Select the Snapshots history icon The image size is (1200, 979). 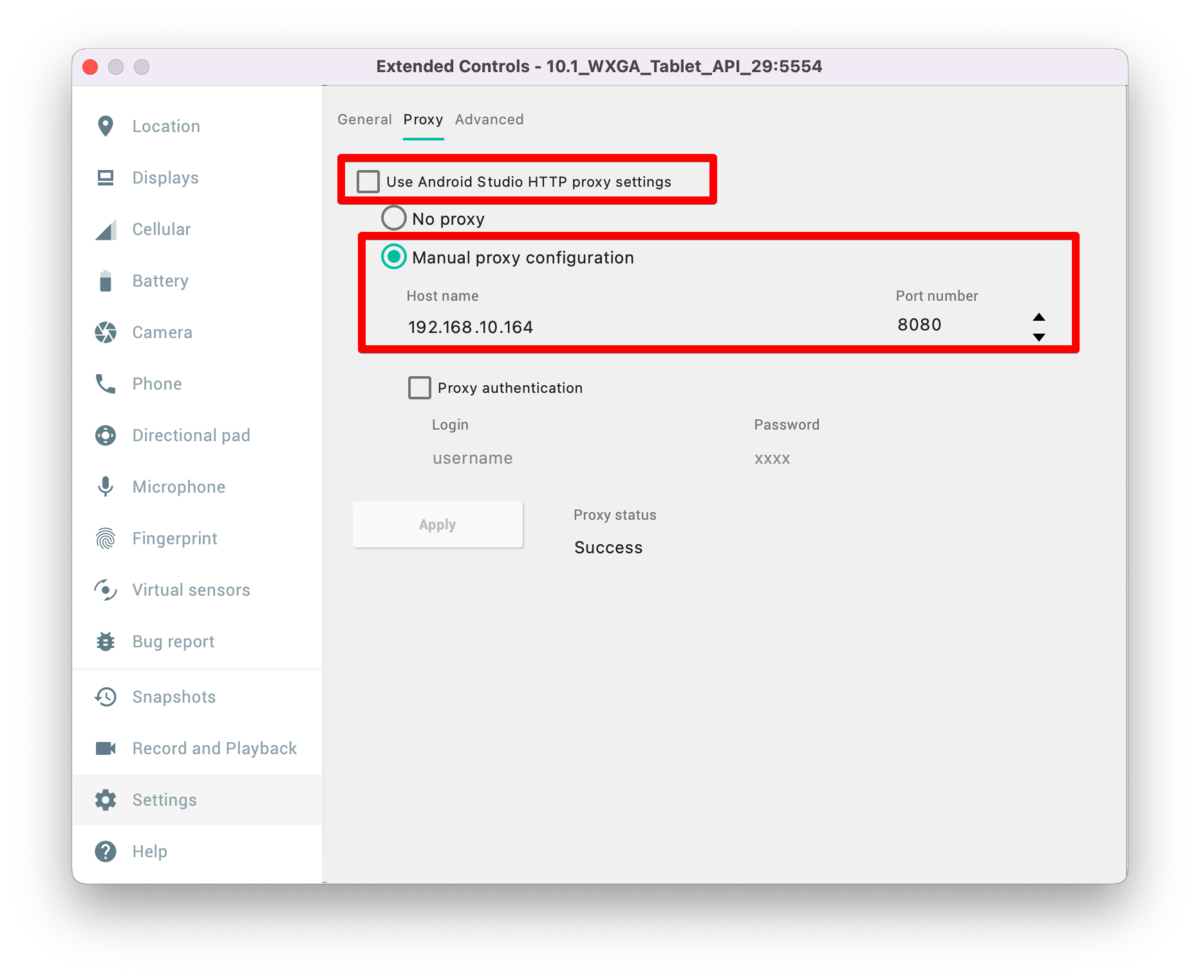[105, 697]
